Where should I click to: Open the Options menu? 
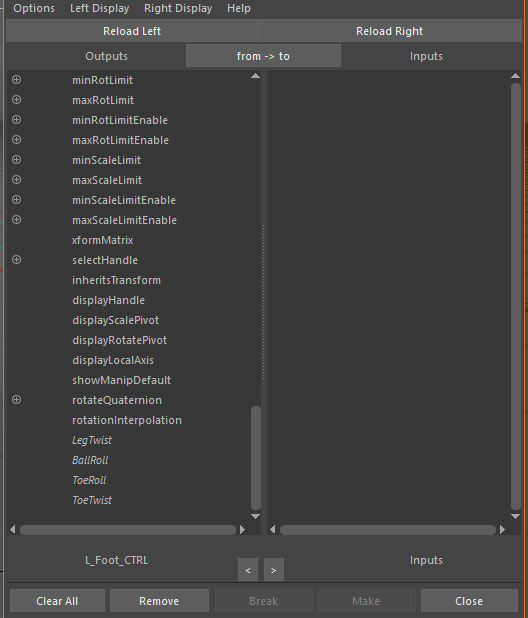click(x=34, y=8)
